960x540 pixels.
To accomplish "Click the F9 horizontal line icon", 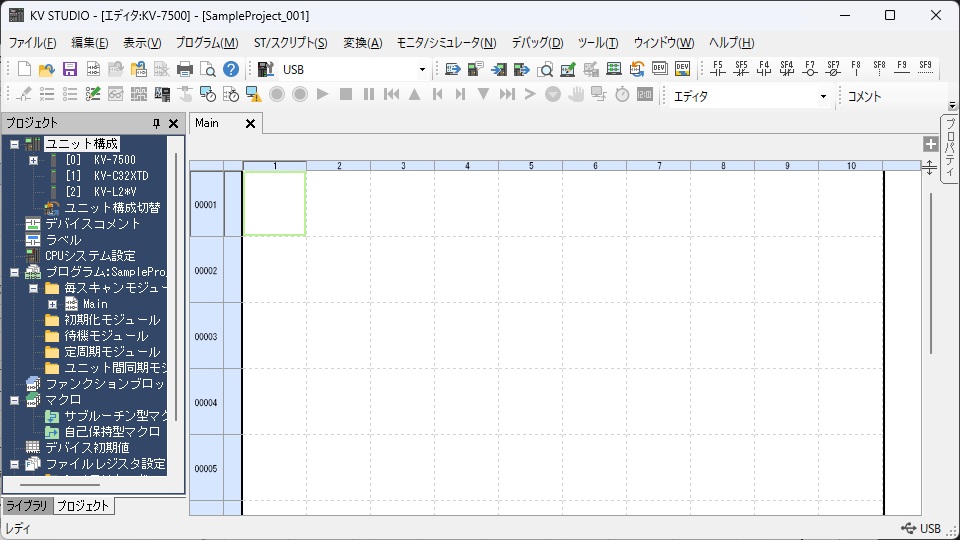I will (x=902, y=69).
